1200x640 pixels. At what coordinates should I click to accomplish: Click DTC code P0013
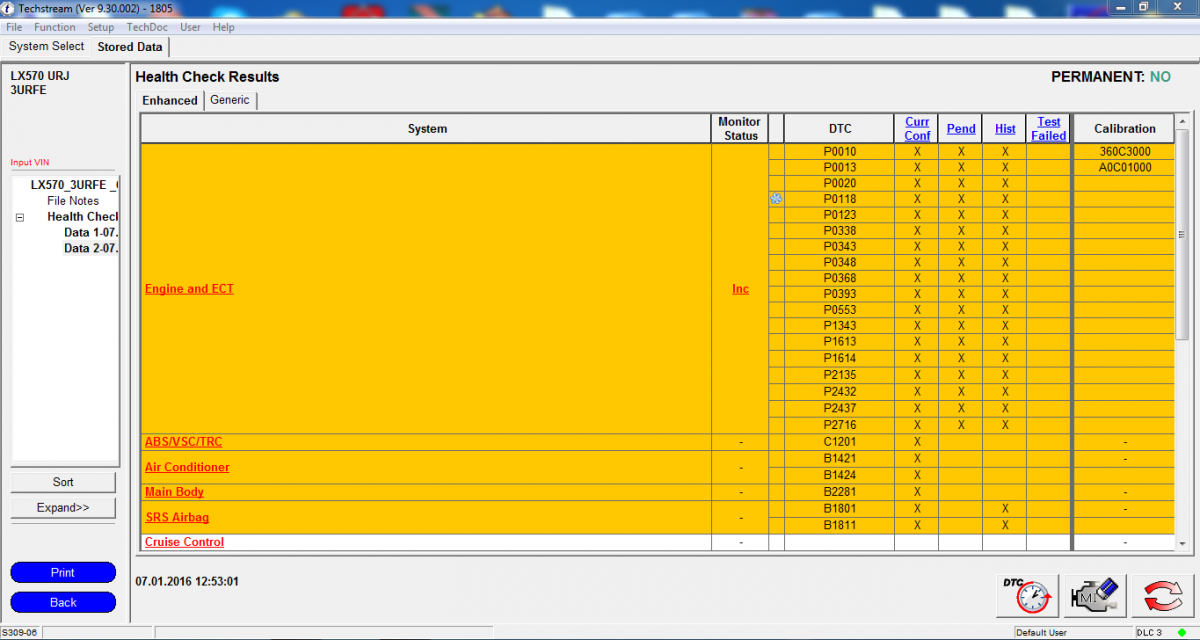(840, 168)
